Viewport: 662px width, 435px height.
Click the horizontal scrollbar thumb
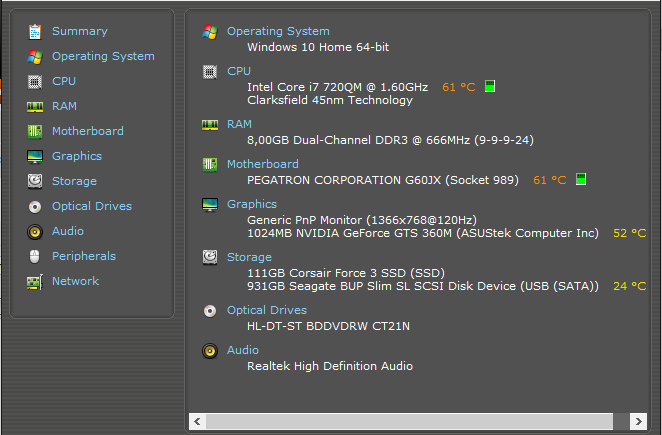click(409, 421)
